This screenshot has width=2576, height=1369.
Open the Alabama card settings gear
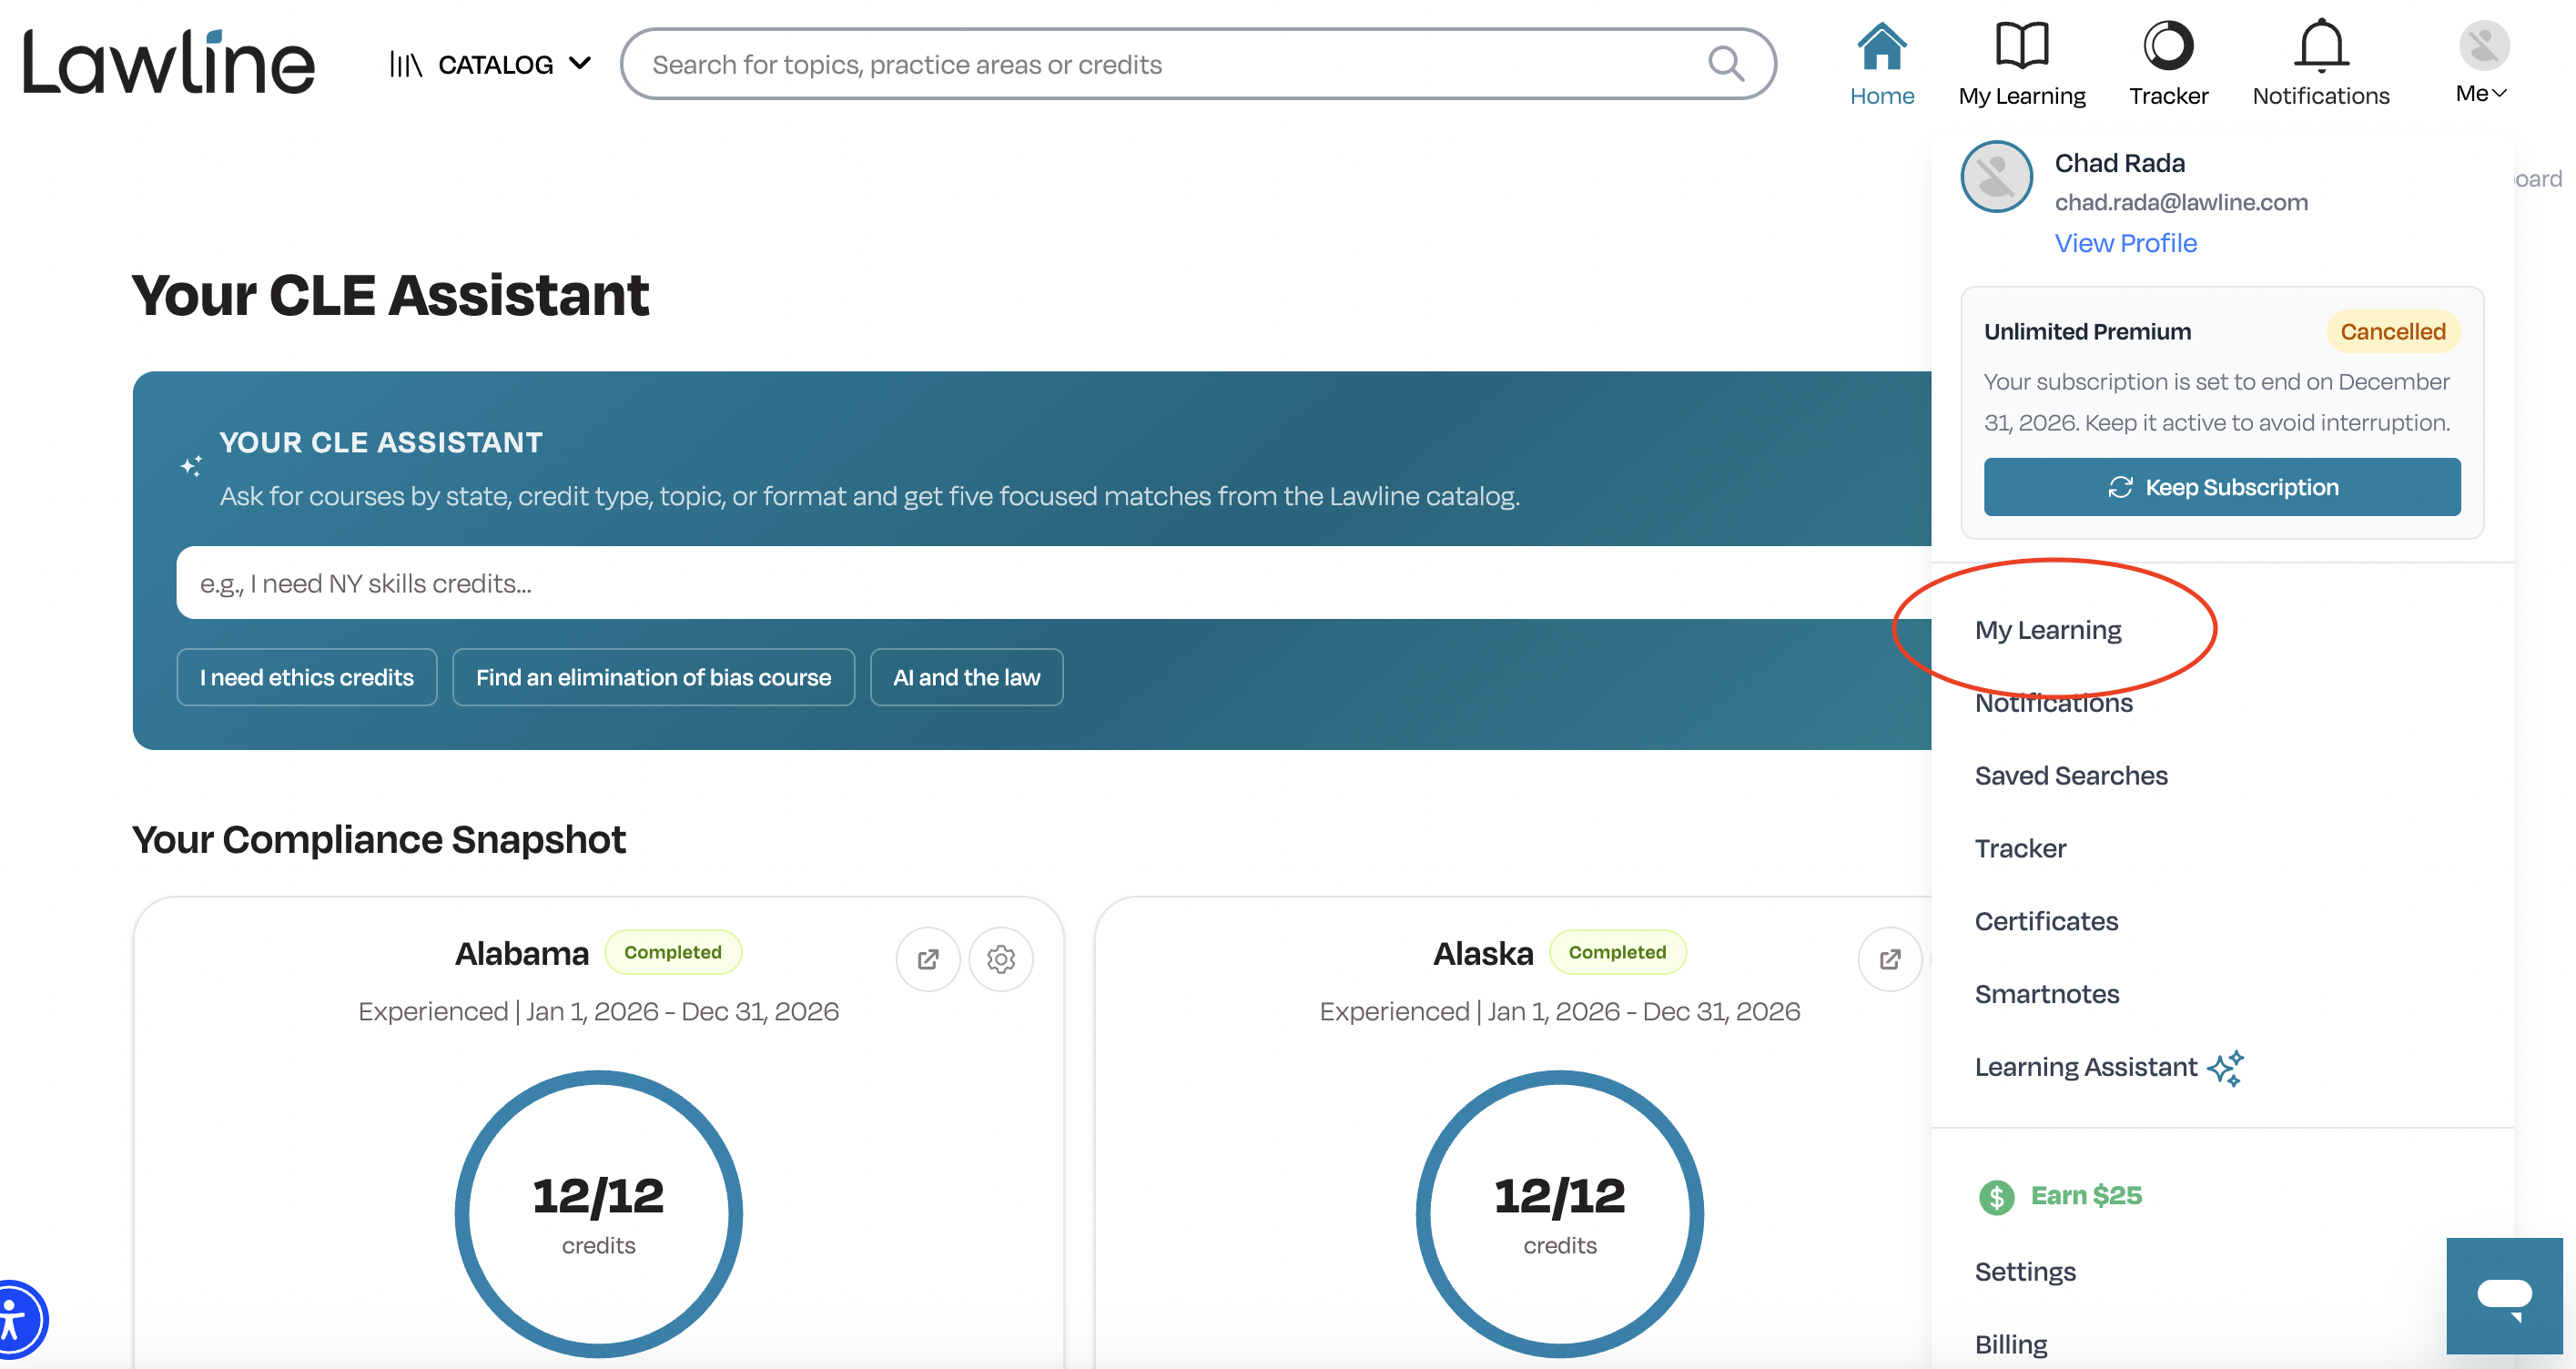coord(1001,959)
